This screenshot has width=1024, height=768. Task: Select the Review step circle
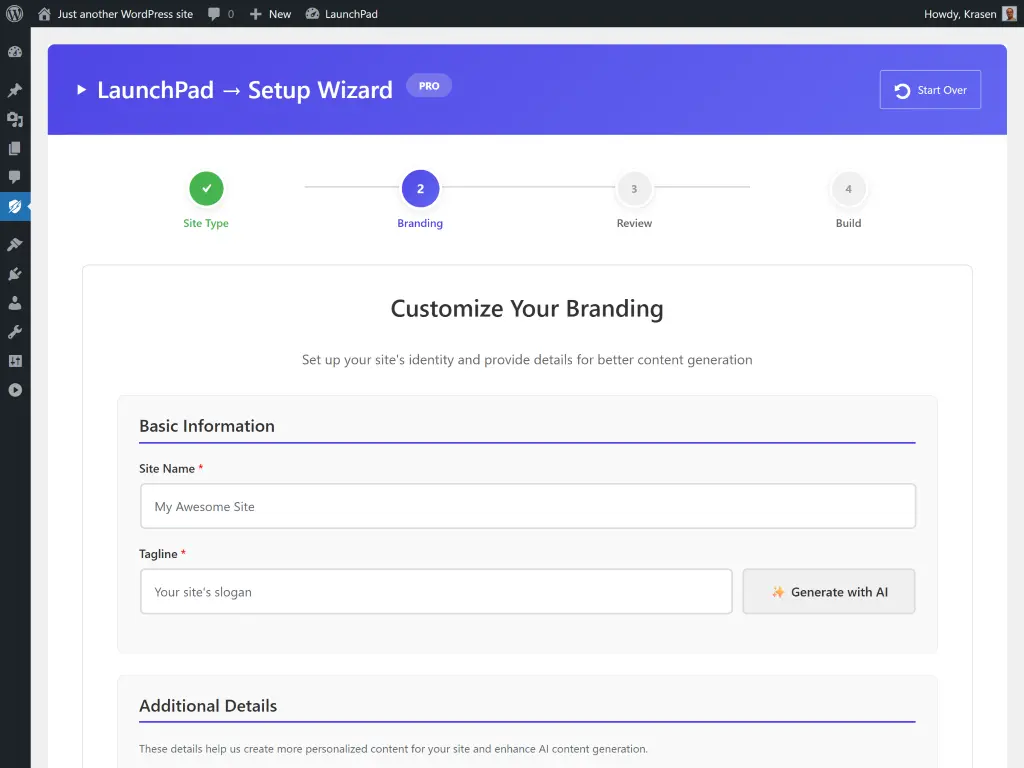click(634, 188)
